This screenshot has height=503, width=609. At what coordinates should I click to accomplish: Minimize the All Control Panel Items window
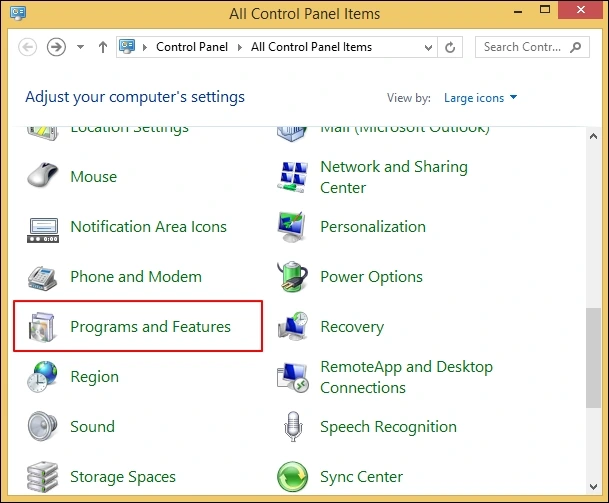[517, 12]
